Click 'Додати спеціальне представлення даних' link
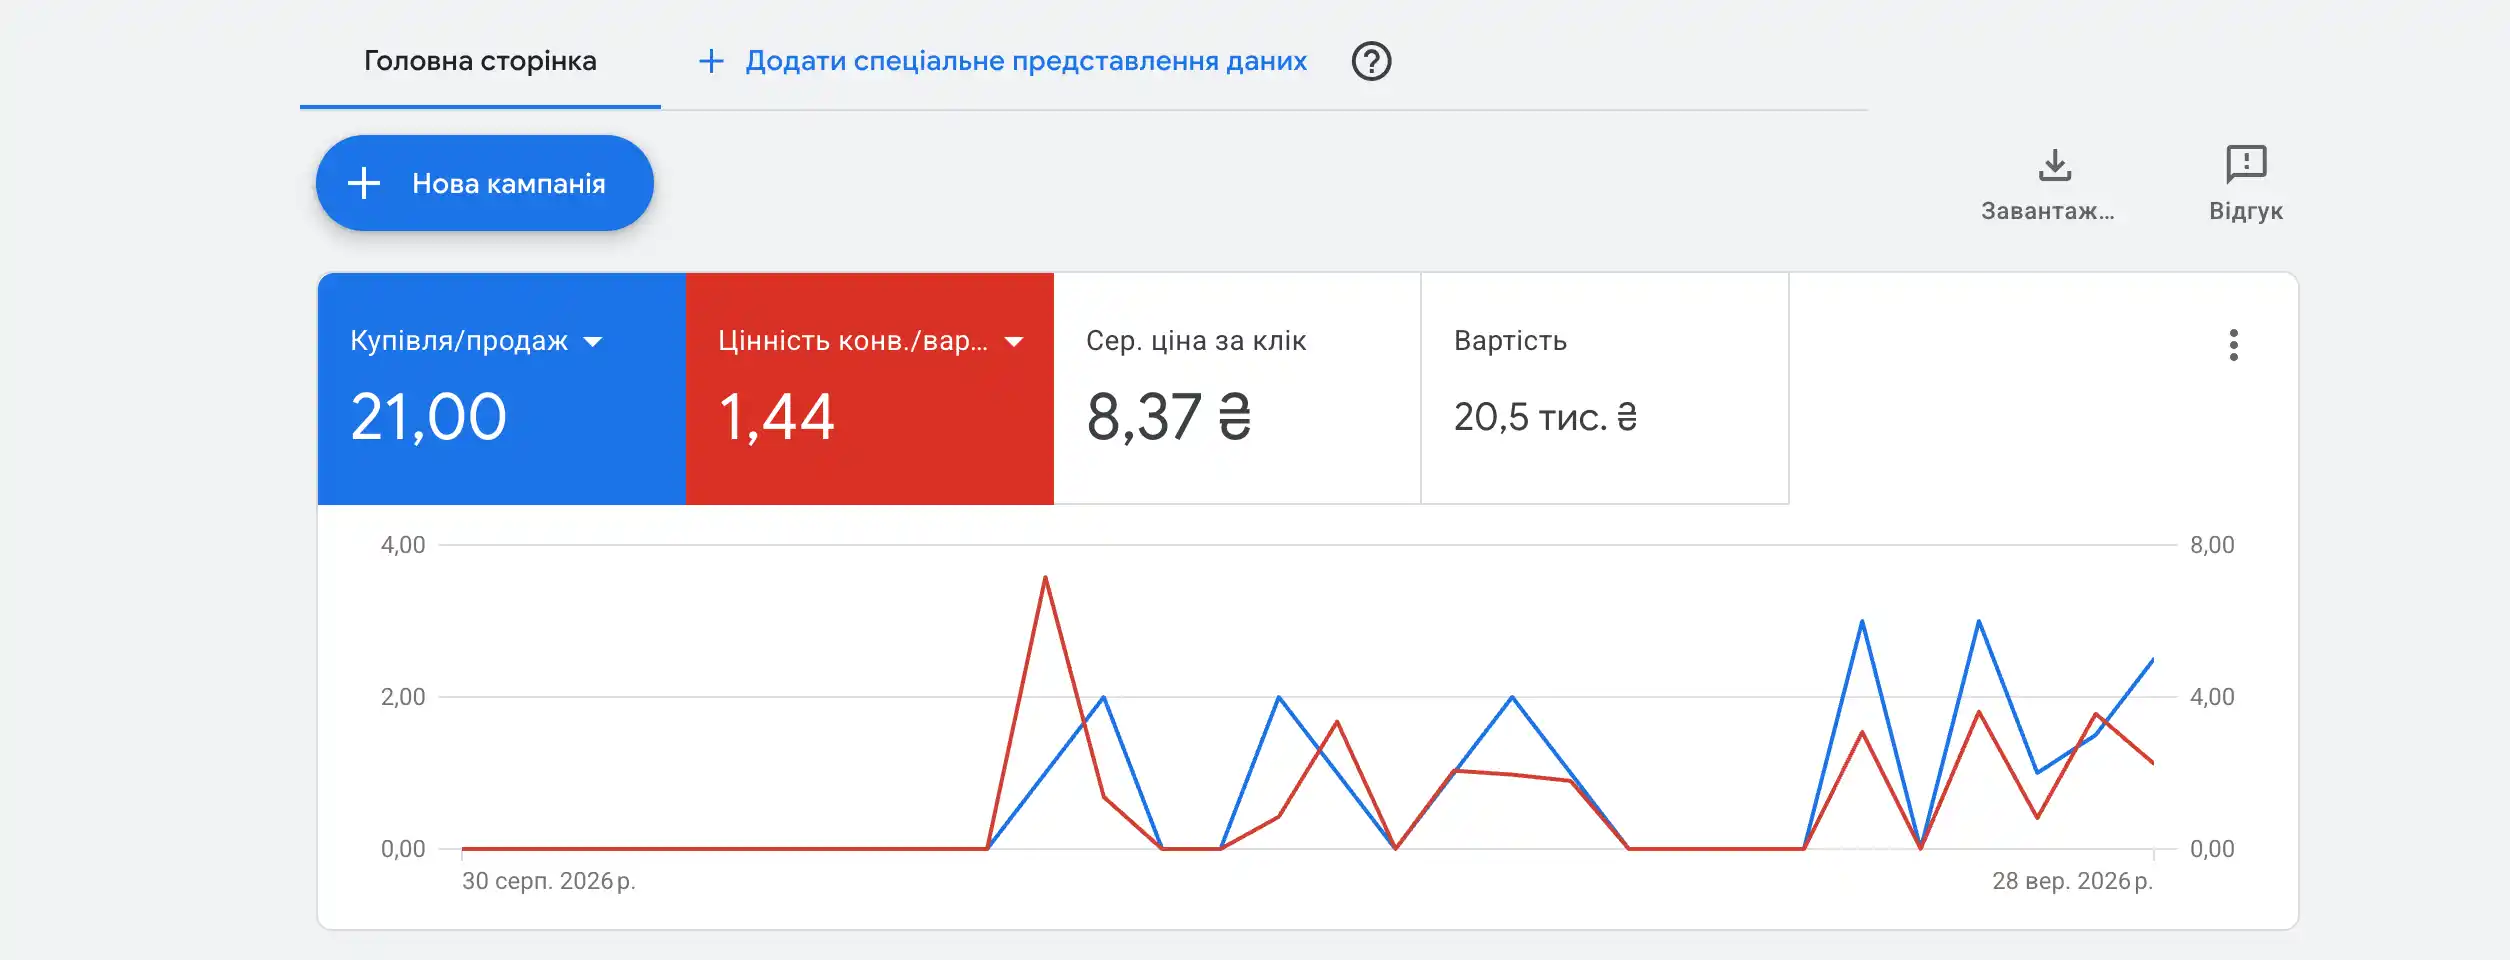Viewport: 2510px width, 960px height. click(x=1026, y=61)
